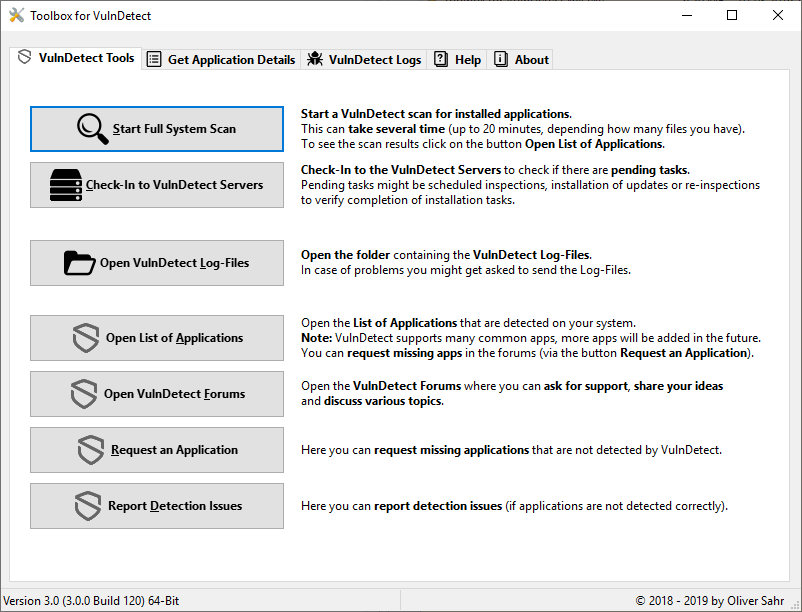
Task: Click the 'Note:' line about supported common apps
Action: [x=531, y=338]
